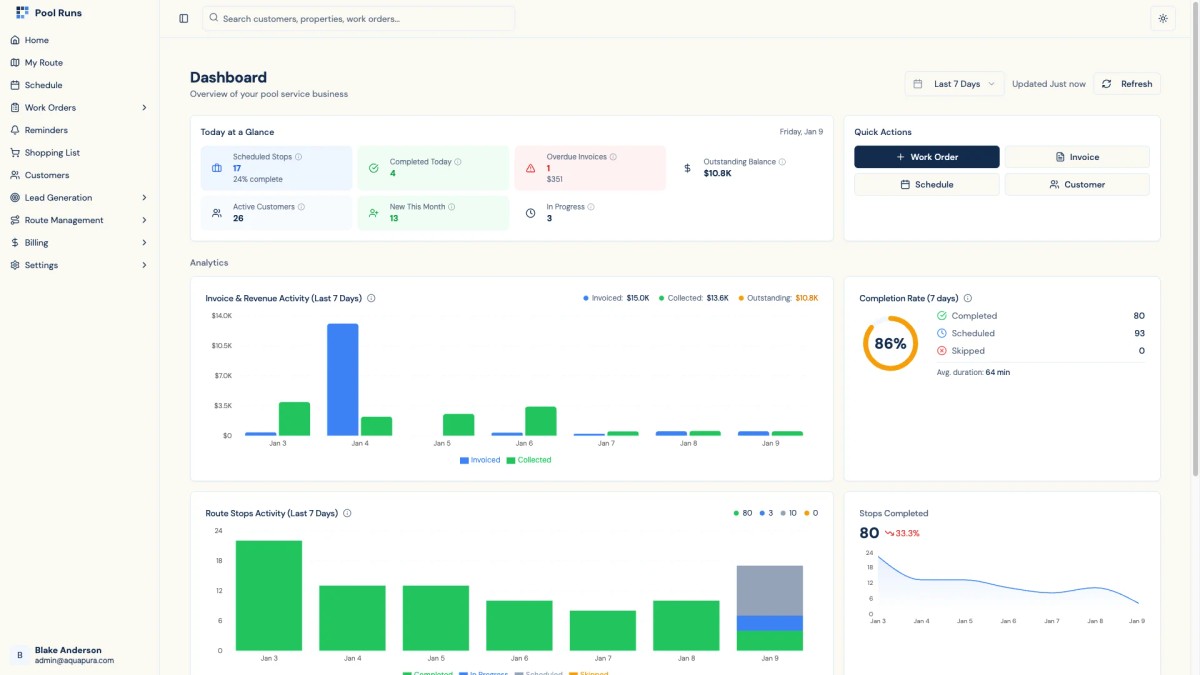Click the Work Orders clipboard icon
This screenshot has width=1200, height=675.
point(15,107)
